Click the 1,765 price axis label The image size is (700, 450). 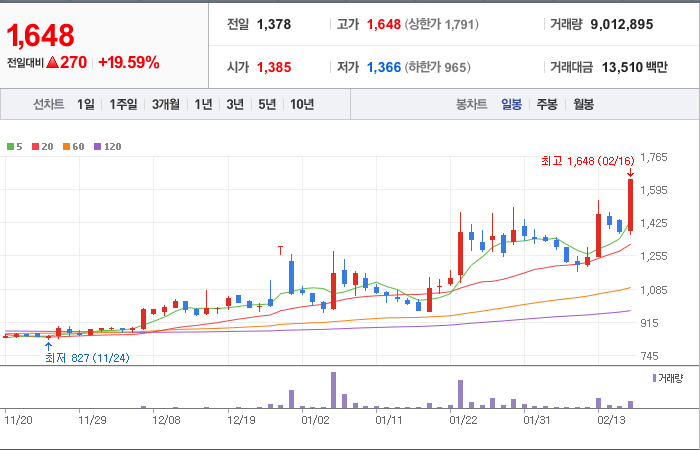654,157
